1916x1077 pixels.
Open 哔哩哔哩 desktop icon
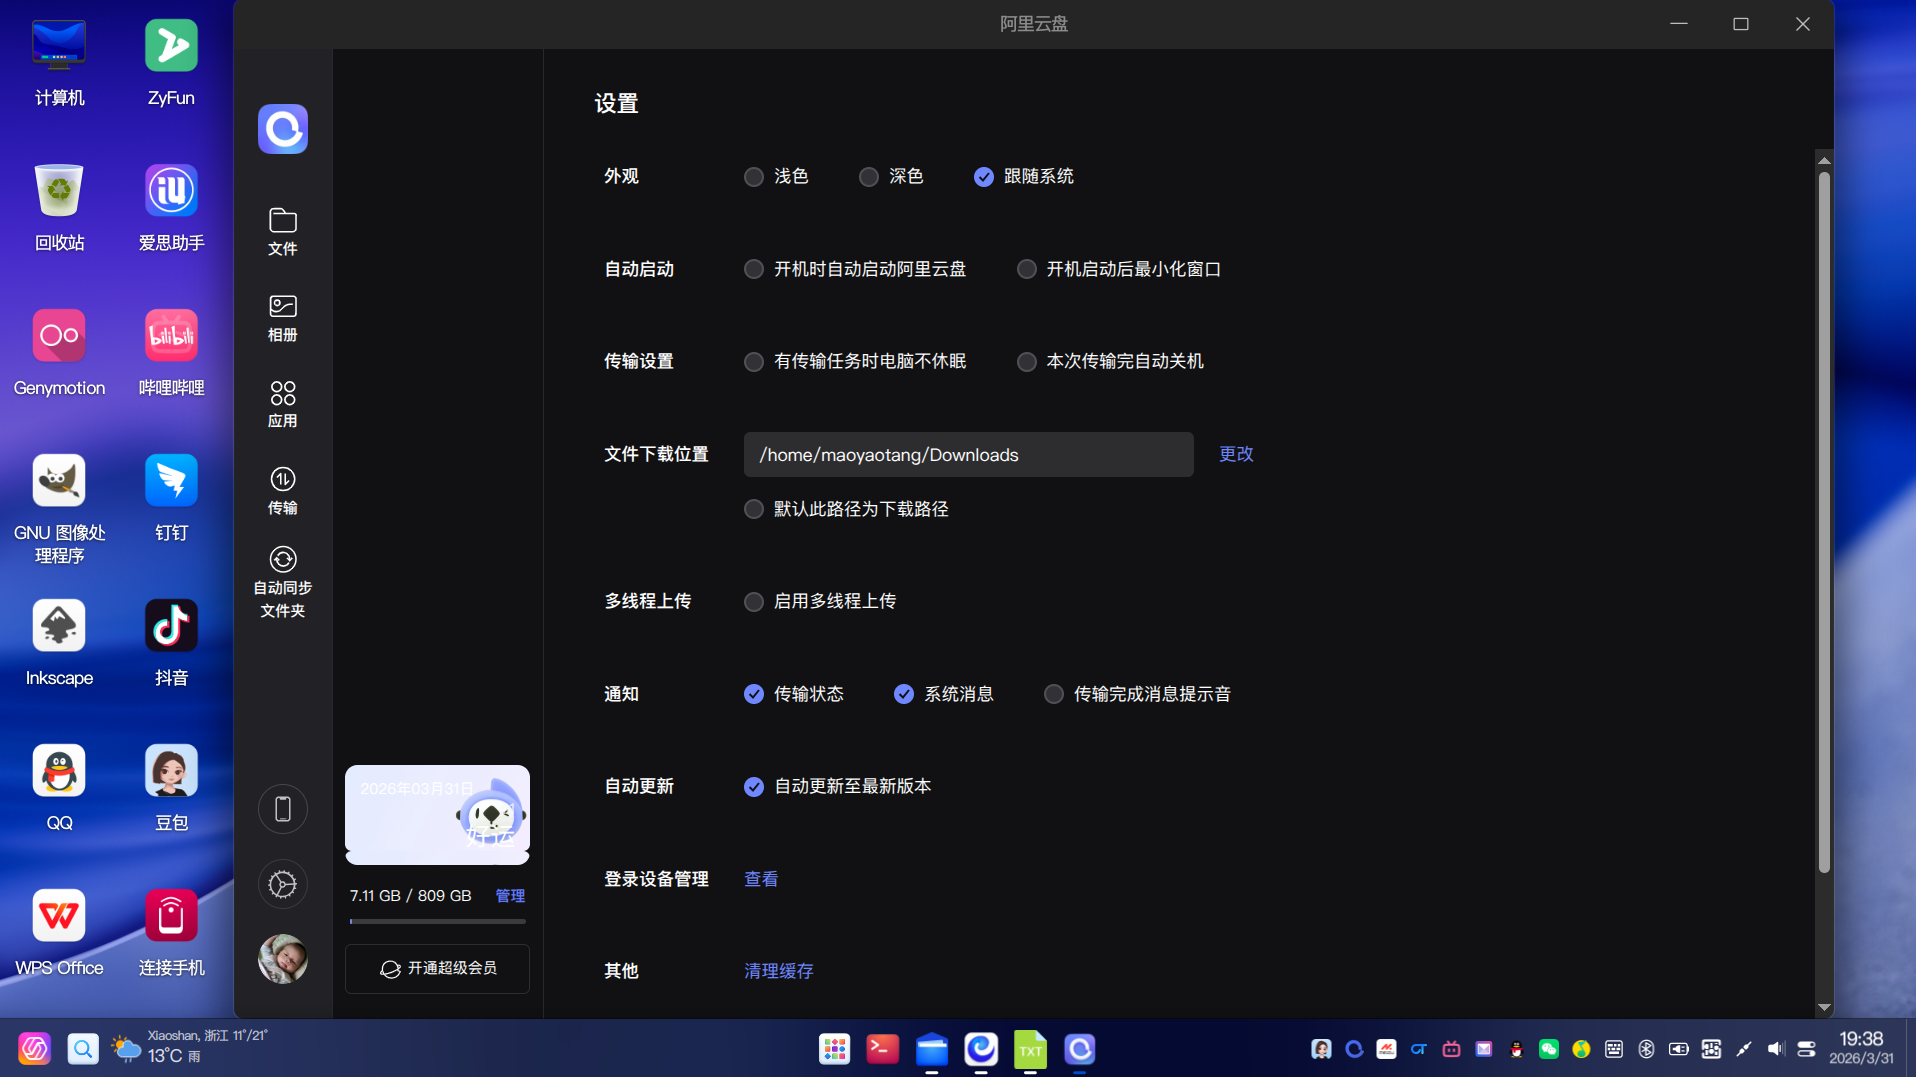click(171, 352)
